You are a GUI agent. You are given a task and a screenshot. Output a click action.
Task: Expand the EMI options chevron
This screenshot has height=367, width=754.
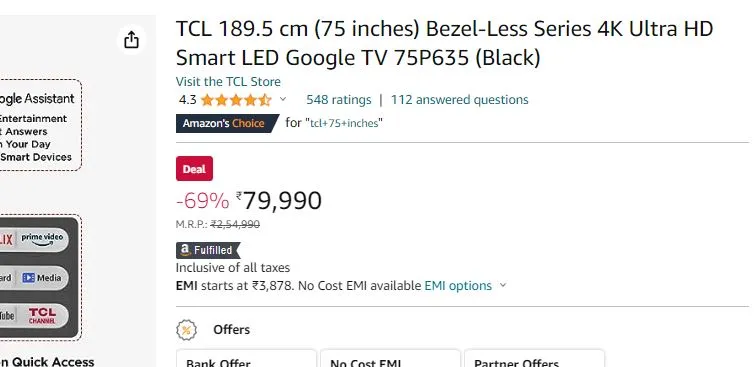point(503,285)
